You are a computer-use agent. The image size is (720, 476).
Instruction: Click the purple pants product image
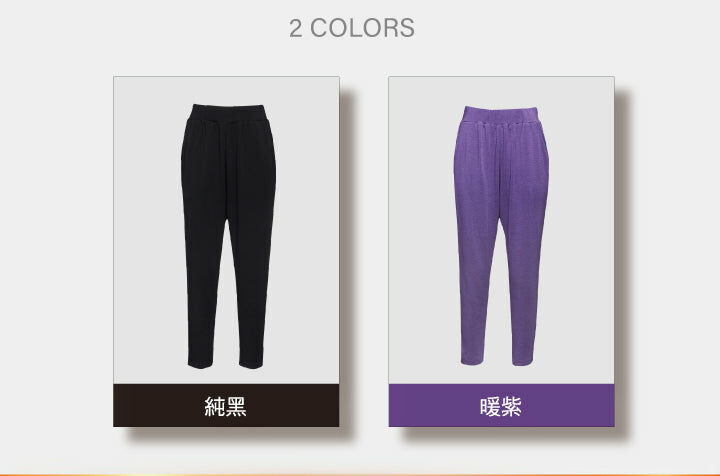(501, 236)
